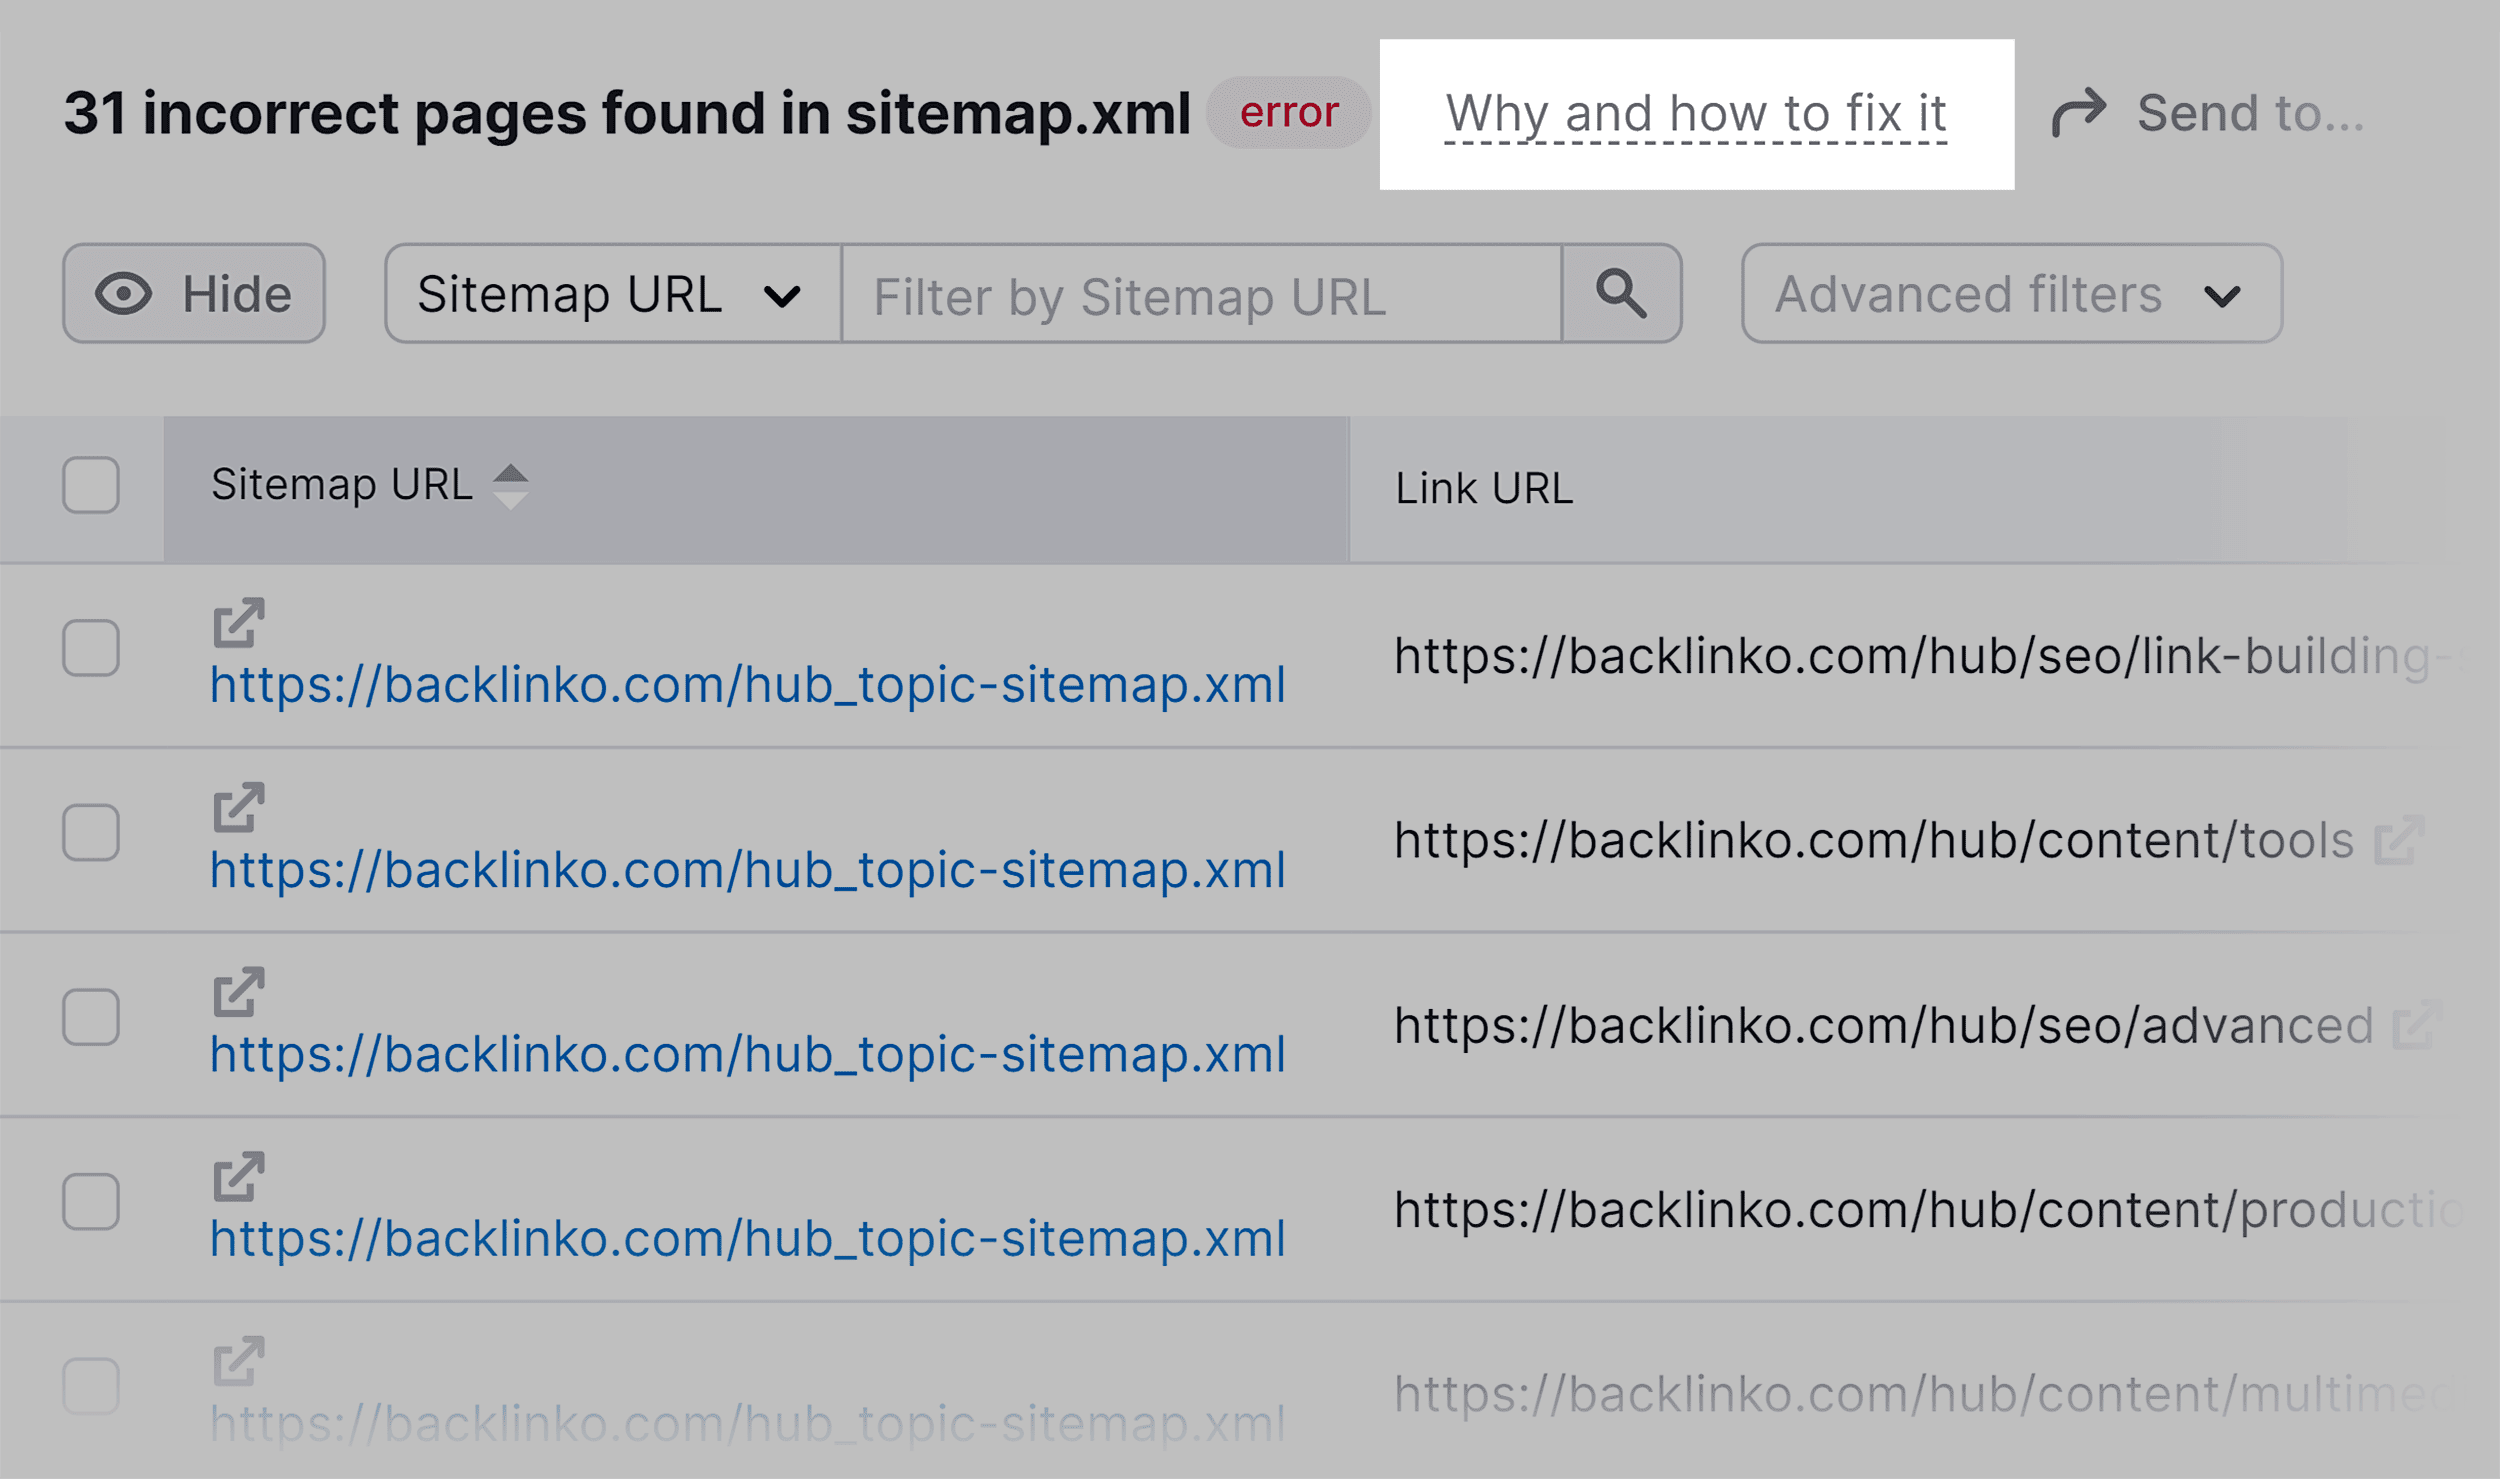The height and width of the screenshot is (1479, 2500).
Task: Check the select-all checkbox in the table header
Action: point(90,485)
